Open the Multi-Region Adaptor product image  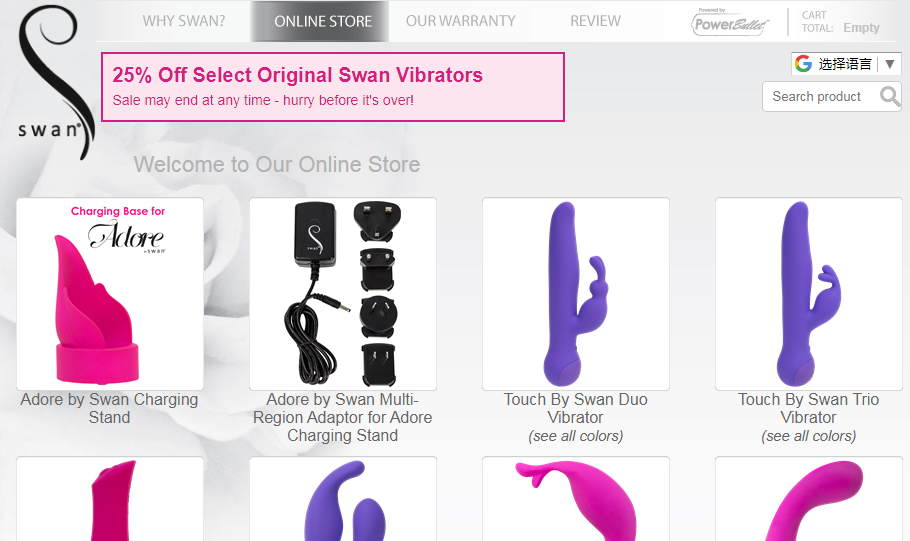coord(343,294)
